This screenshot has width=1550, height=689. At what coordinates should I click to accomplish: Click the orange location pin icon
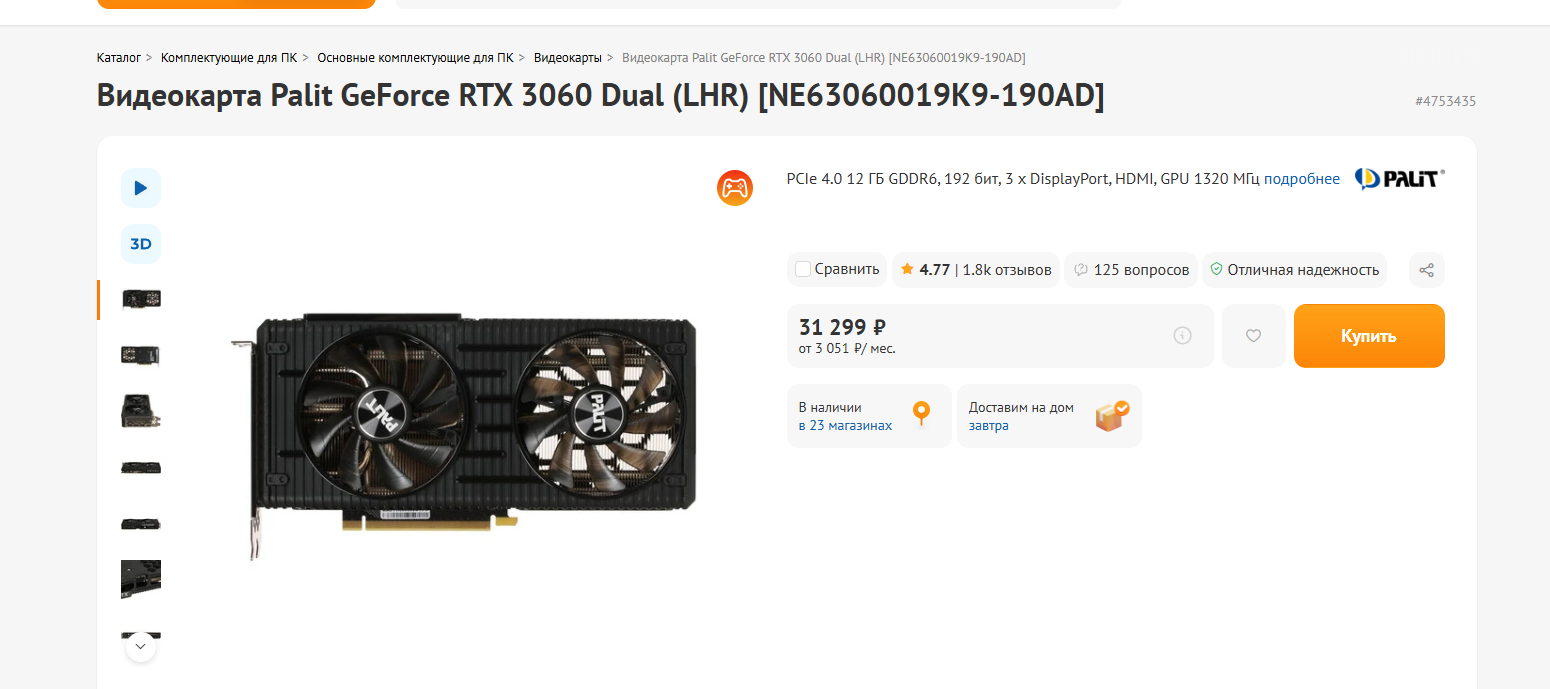pyautogui.click(x=921, y=414)
